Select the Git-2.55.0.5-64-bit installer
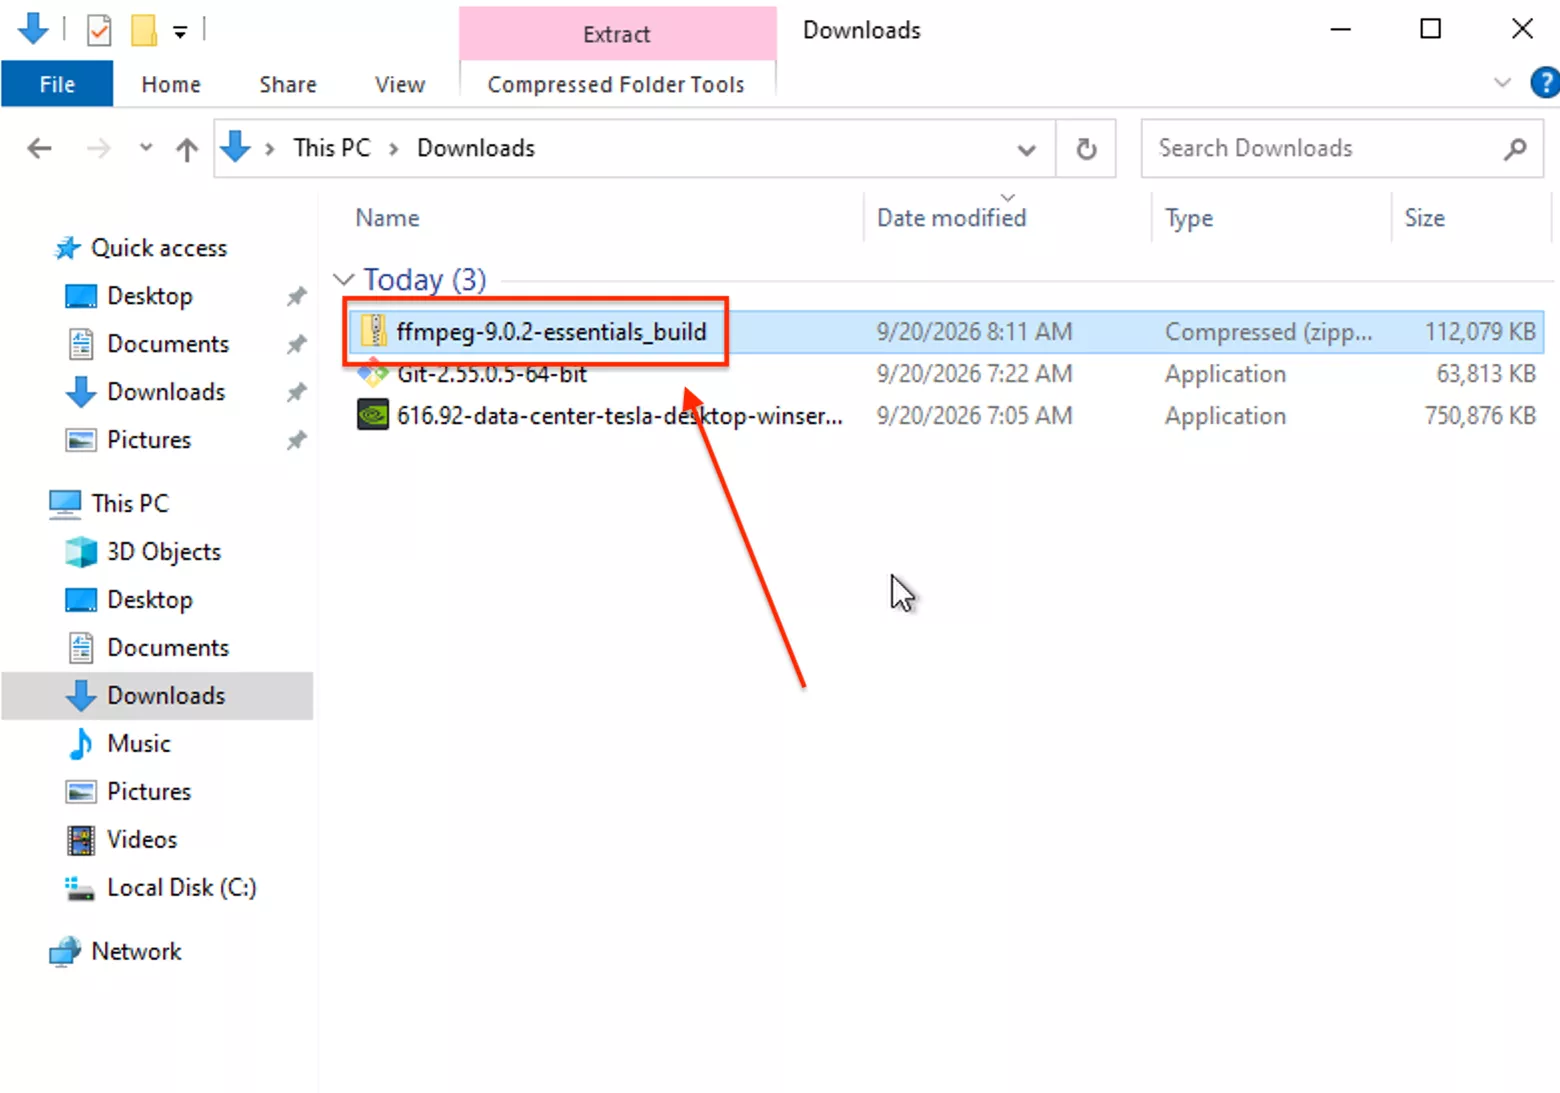The image size is (1560, 1093). 492,374
